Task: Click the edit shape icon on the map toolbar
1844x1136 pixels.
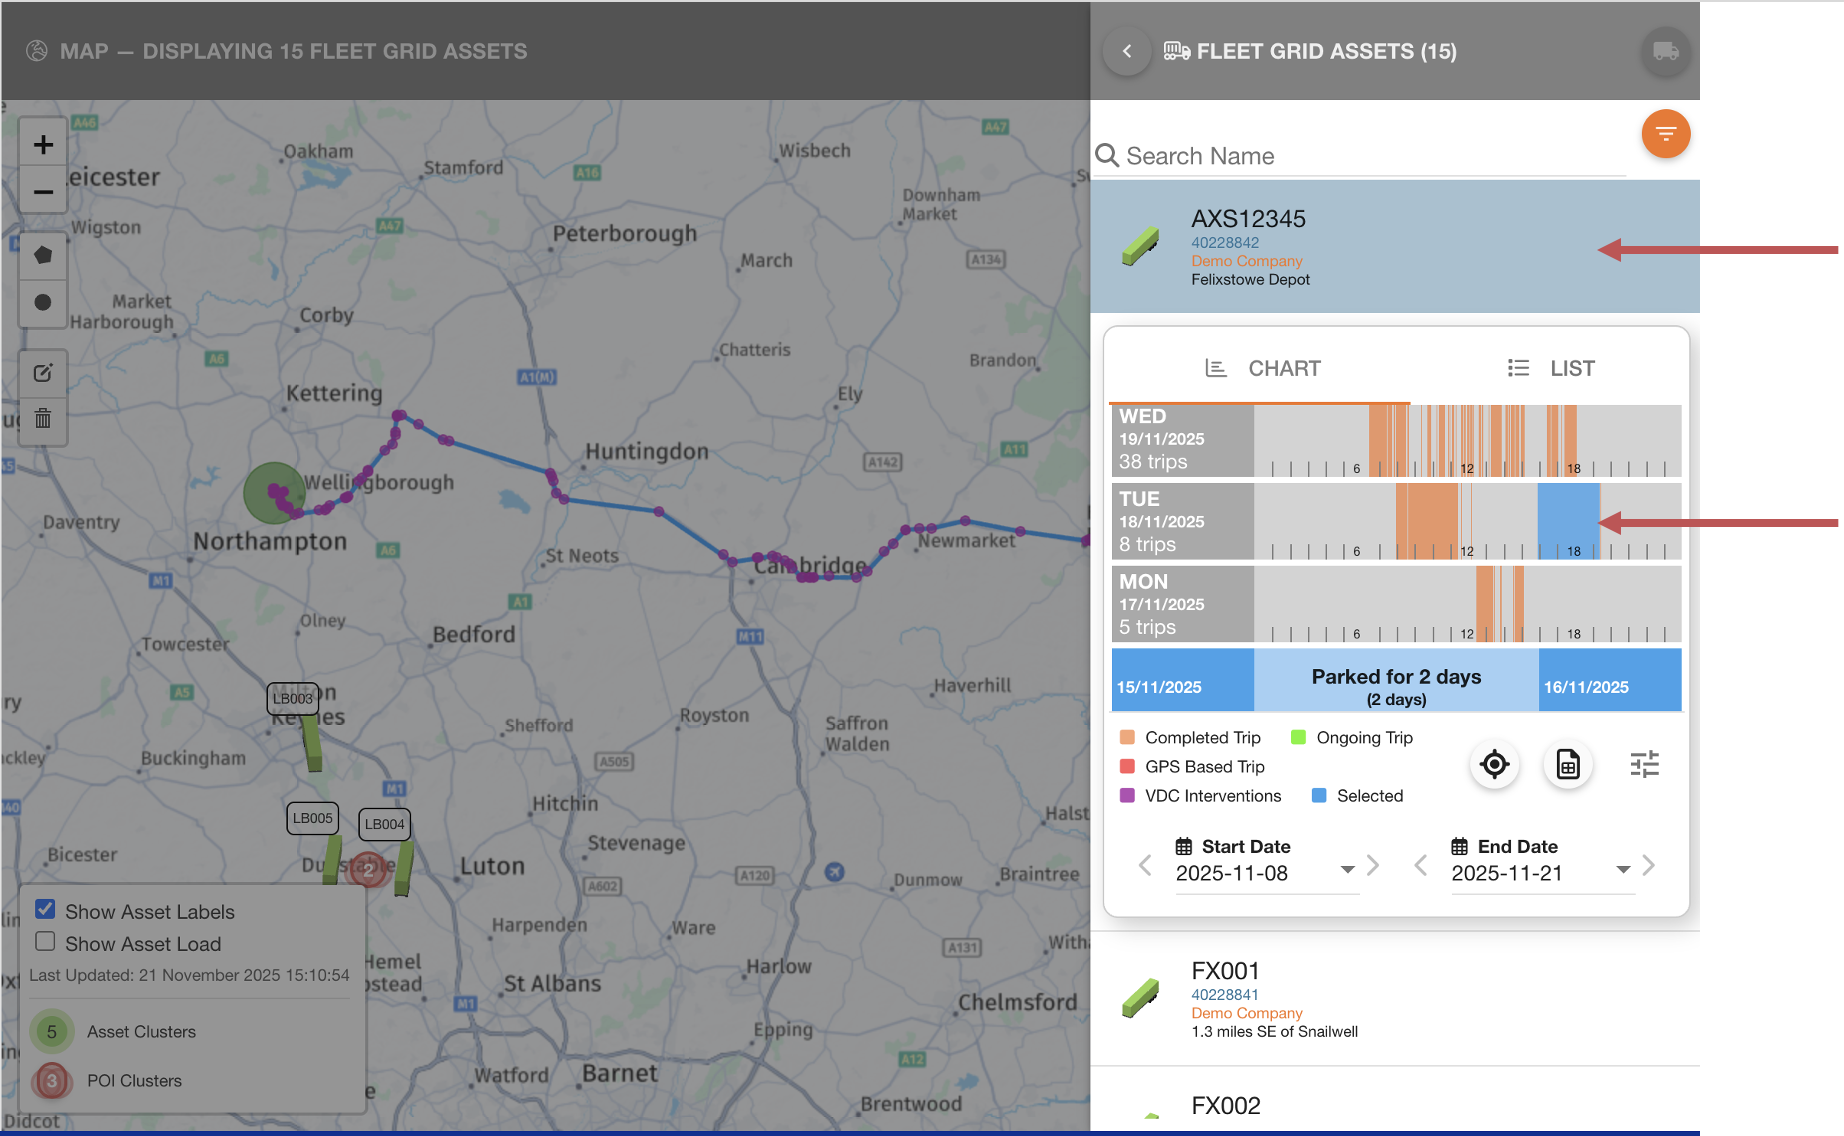Action: (43, 372)
